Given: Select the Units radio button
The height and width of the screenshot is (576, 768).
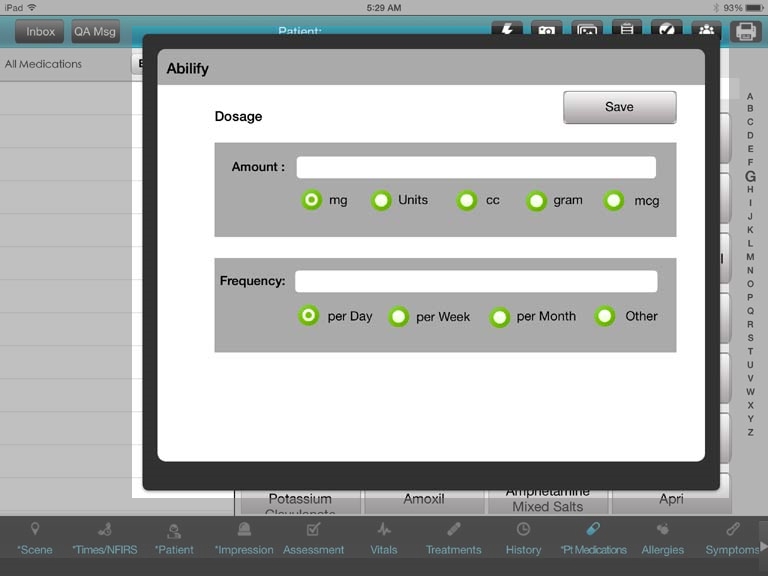Looking at the screenshot, I should click(381, 200).
